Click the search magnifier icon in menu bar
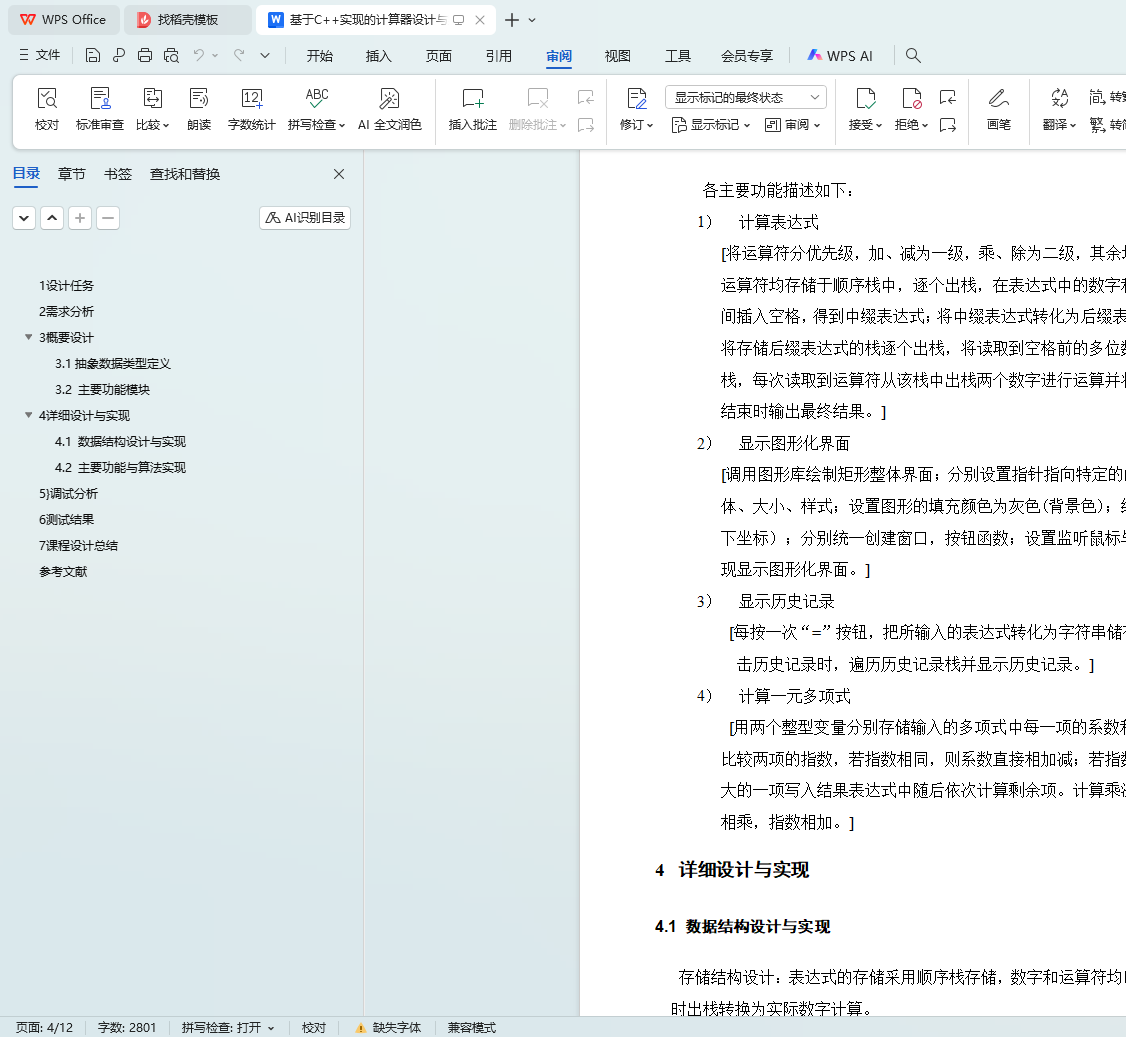This screenshot has width=1126, height=1037. pos(913,55)
